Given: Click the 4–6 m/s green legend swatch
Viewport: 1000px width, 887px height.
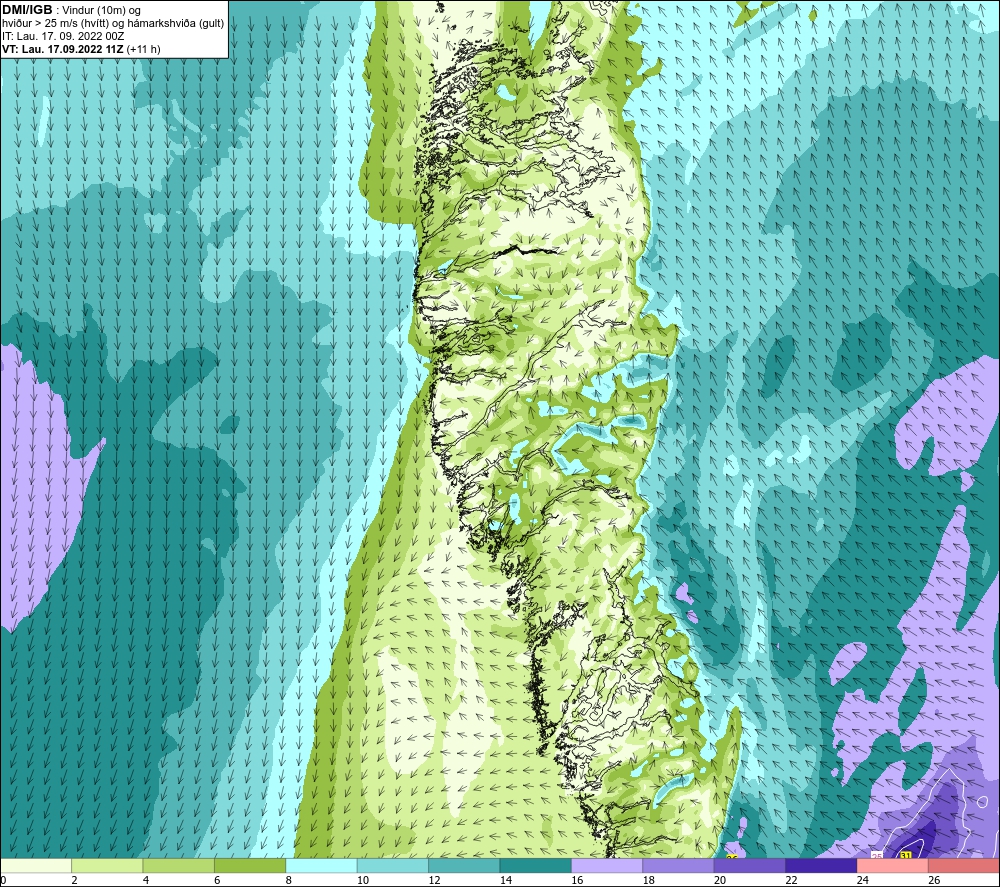Looking at the screenshot, I should [179, 866].
